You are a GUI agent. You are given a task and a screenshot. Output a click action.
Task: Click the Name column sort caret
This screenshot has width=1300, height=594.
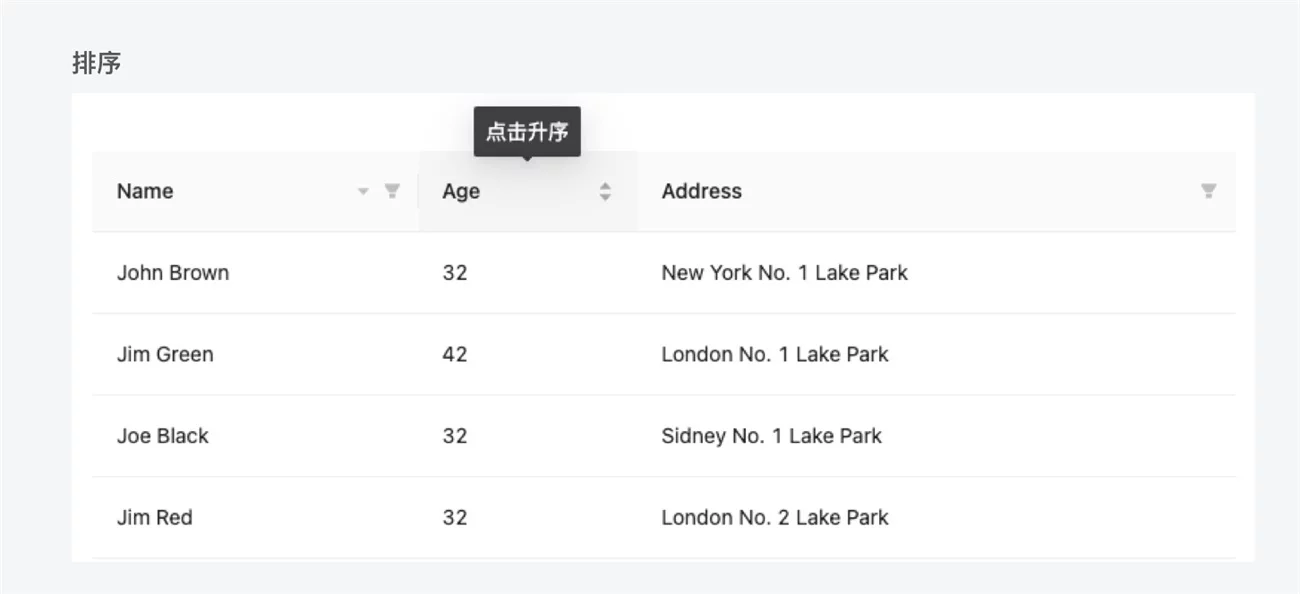pos(364,191)
